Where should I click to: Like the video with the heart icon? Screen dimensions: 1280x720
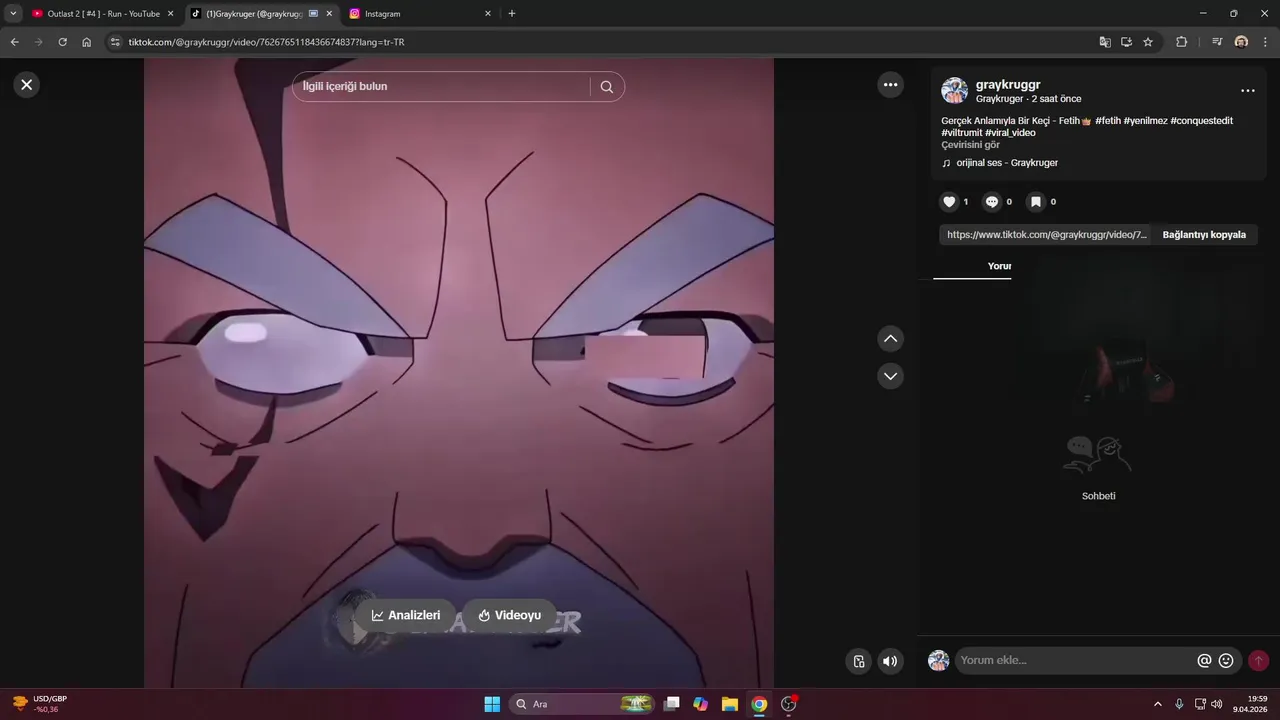point(949,202)
